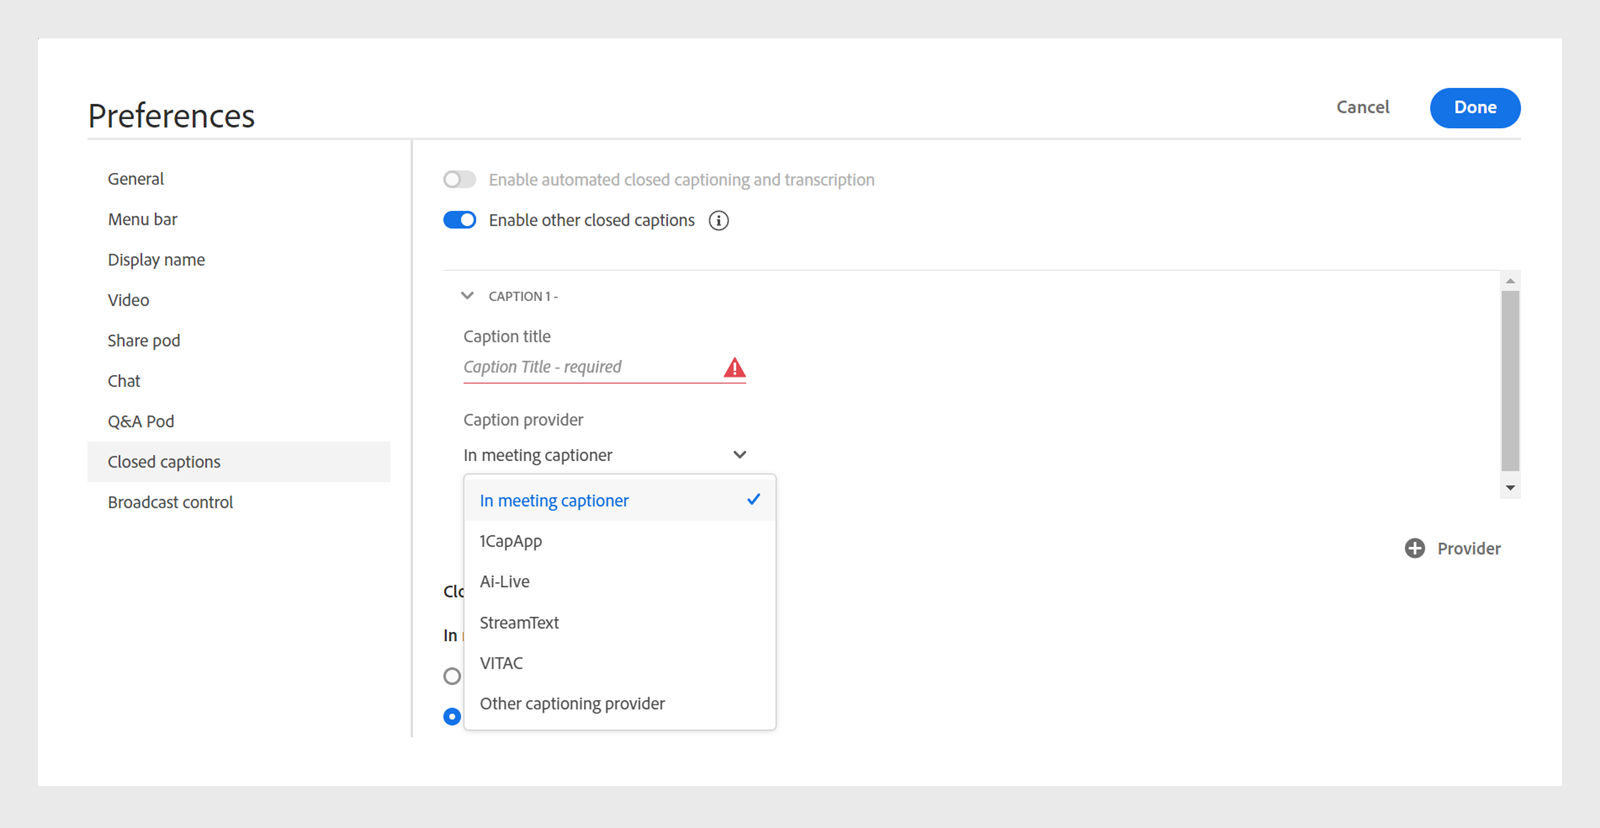Click the selected blue radio button
This screenshot has width=1600, height=828.
click(452, 716)
